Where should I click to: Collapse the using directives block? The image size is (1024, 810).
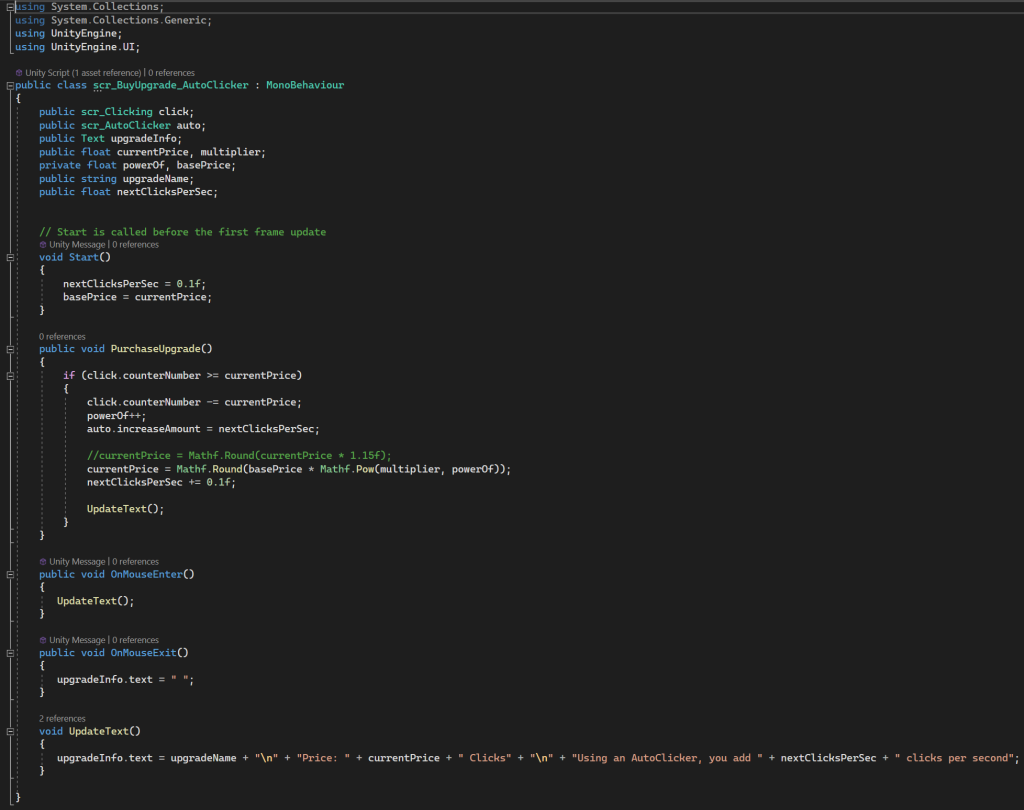[x=10, y=7]
